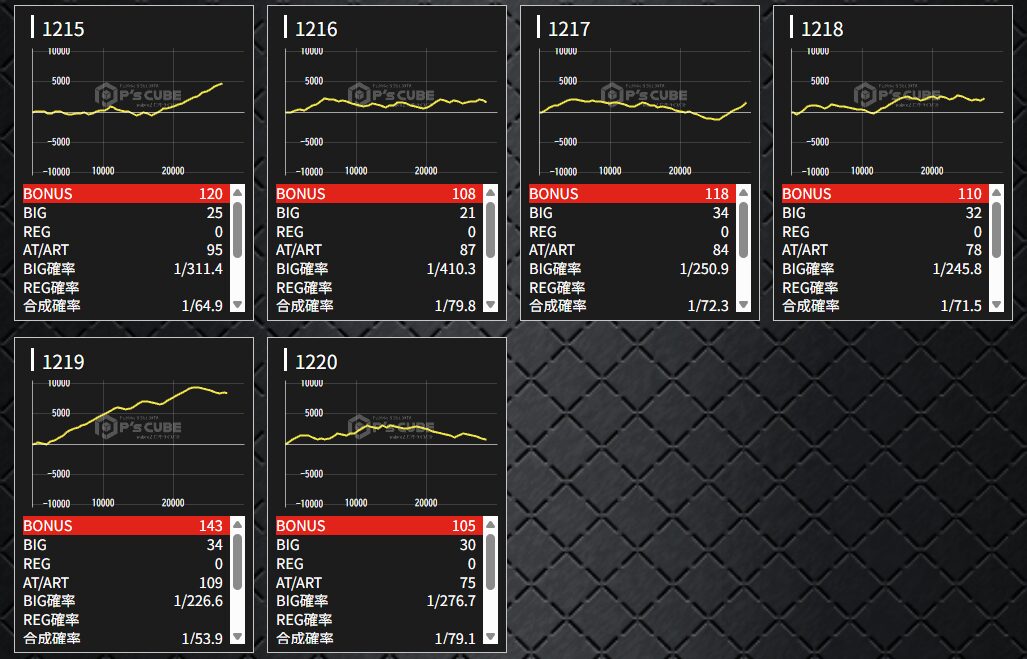Open the slump graph for machine 1216
The height and width of the screenshot is (659, 1027).
(391, 111)
